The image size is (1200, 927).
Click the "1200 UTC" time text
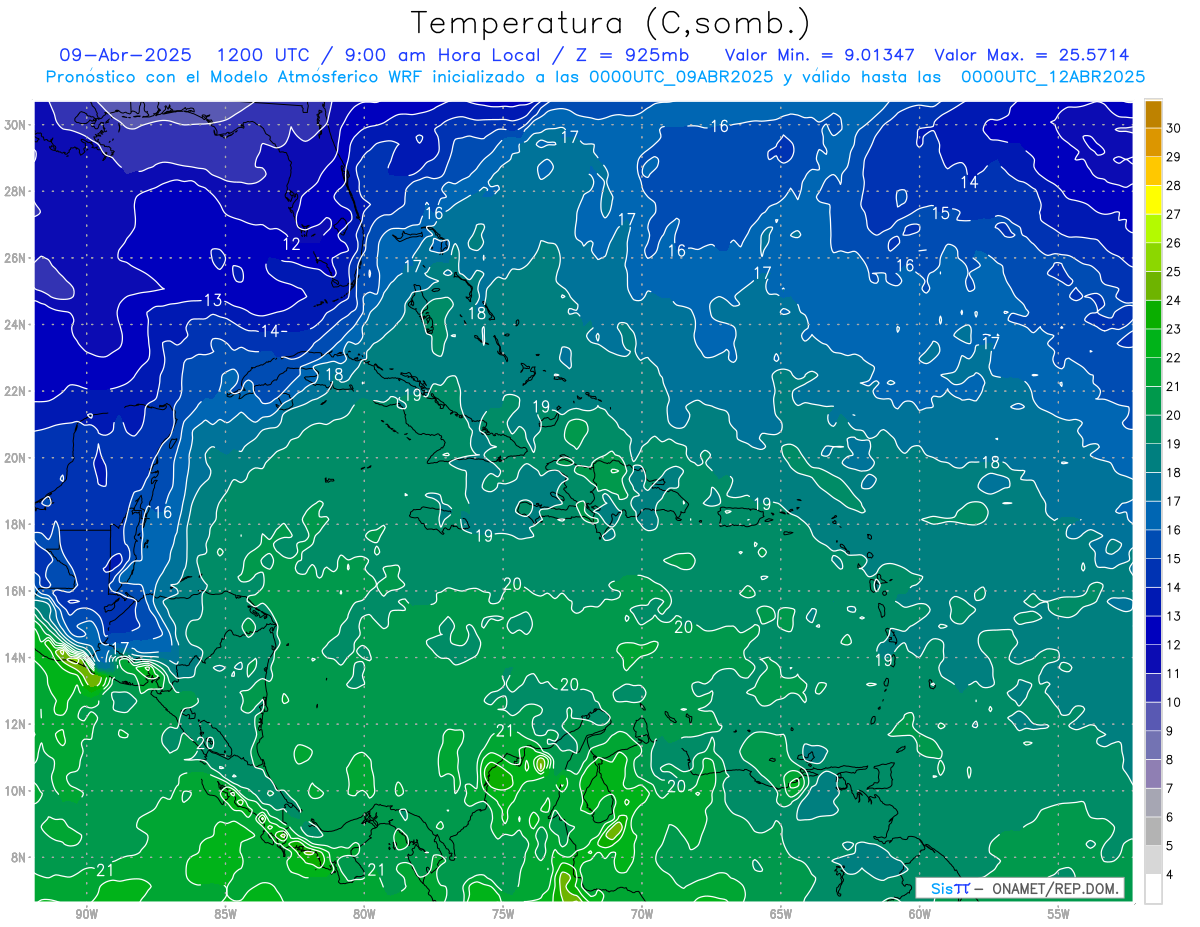[265, 55]
